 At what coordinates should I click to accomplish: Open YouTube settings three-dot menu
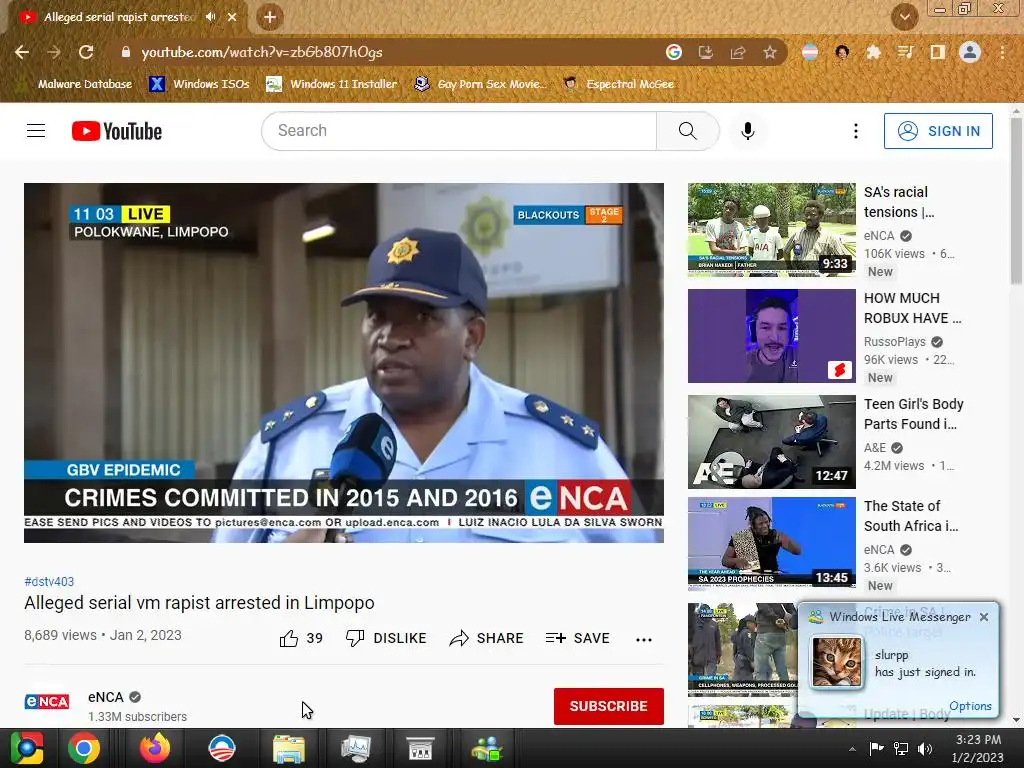coord(856,131)
